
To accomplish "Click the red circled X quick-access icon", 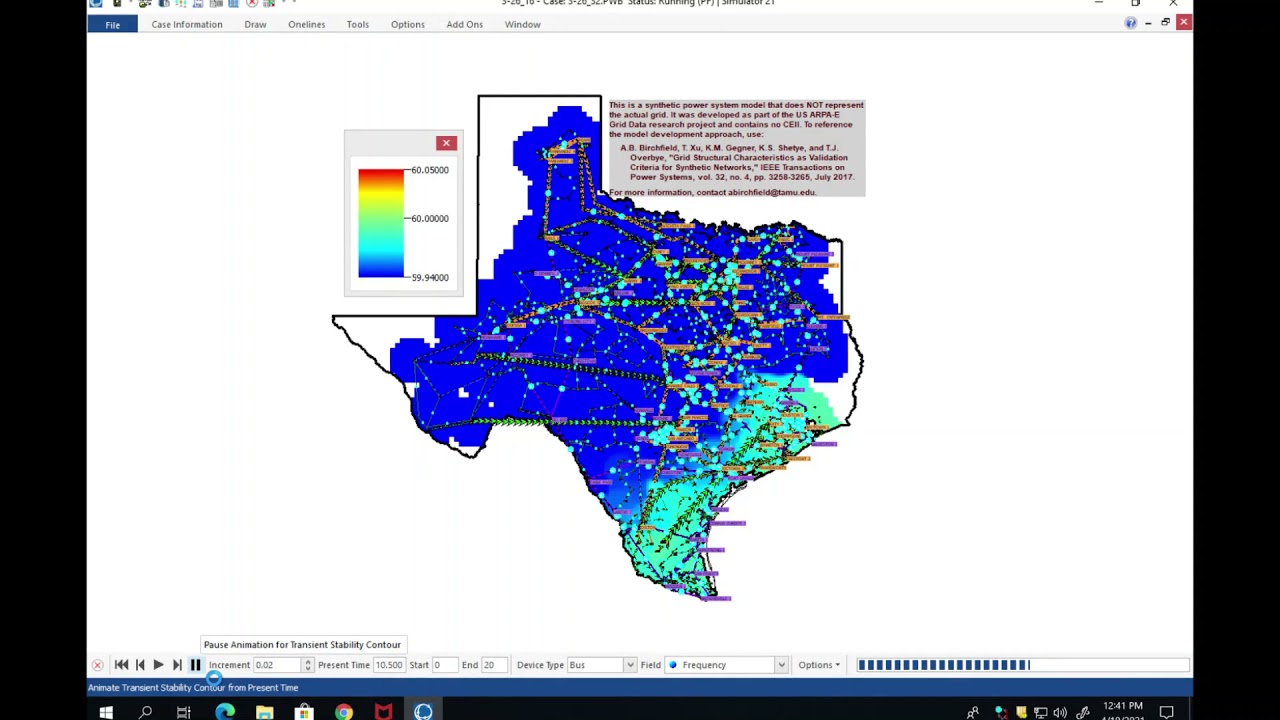I will (x=253, y=4).
